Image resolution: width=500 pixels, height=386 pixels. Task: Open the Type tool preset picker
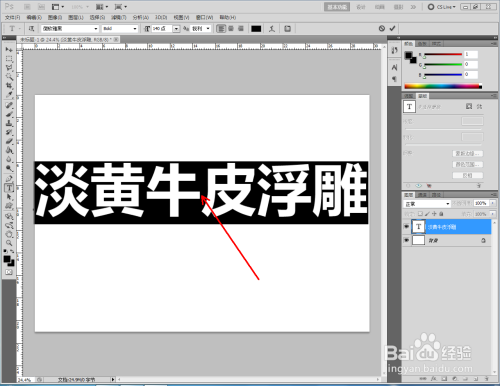tap(14, 29)
